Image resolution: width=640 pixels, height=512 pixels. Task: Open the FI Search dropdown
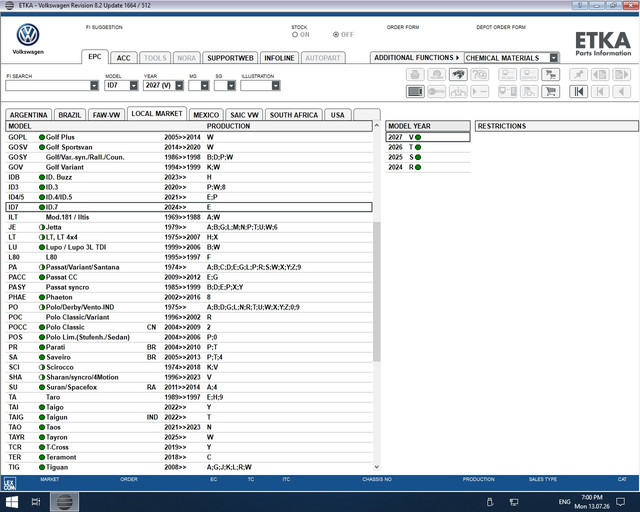tap(94, 86)
